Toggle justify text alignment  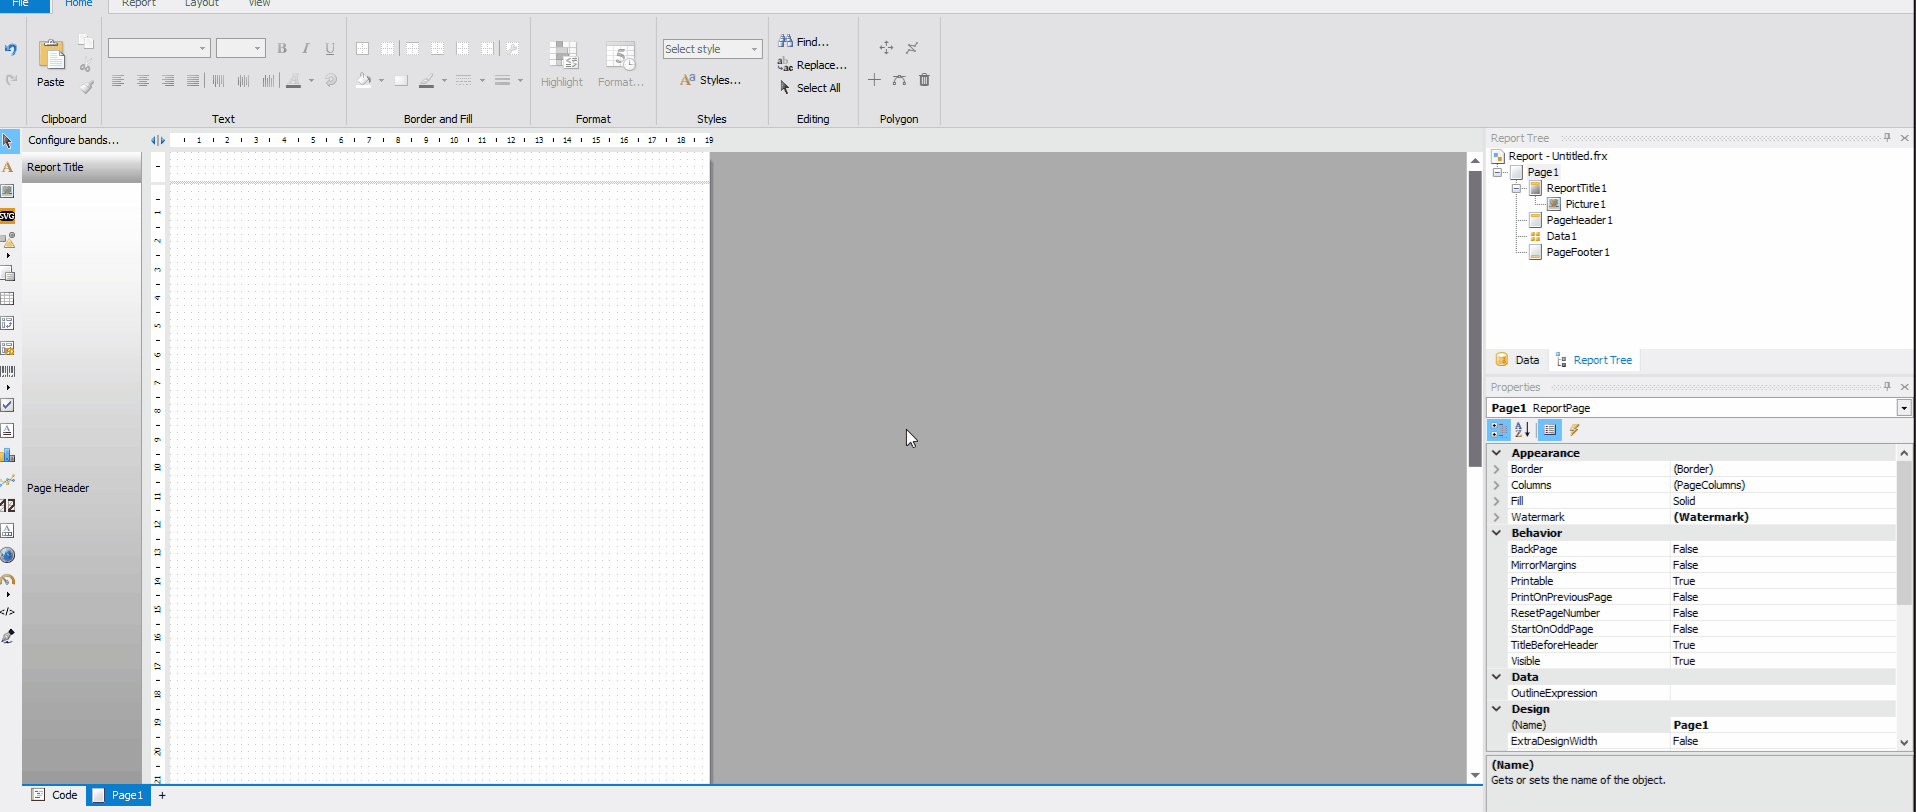click(x=193, y=81)
